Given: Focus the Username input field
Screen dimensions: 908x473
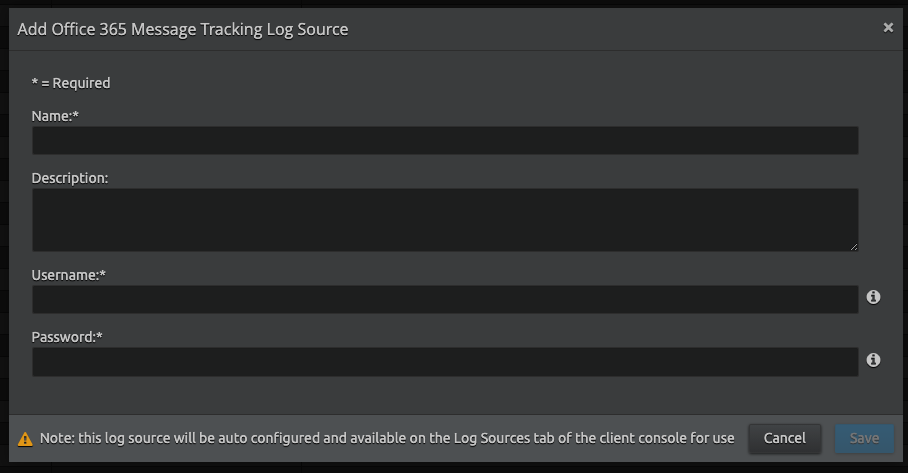Looking at the screenshot, I should pos(445,299).
